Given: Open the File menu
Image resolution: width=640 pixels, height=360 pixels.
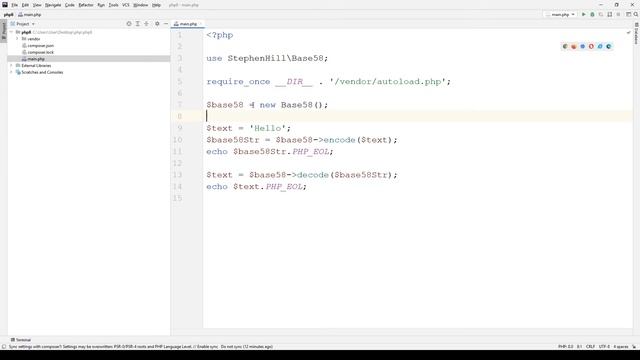Looking at the screenshot, I should (14, 5).
